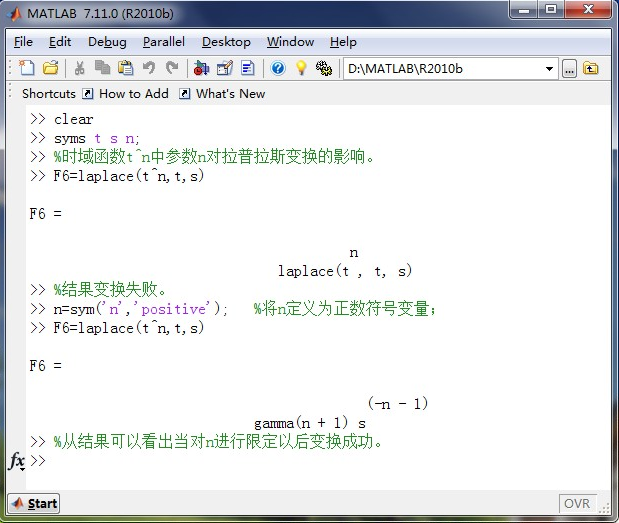Image resolution: width=619 pixels, height=523 pixels.
Task: Click the '%结果变换失败。' comment
Action: 110,290
